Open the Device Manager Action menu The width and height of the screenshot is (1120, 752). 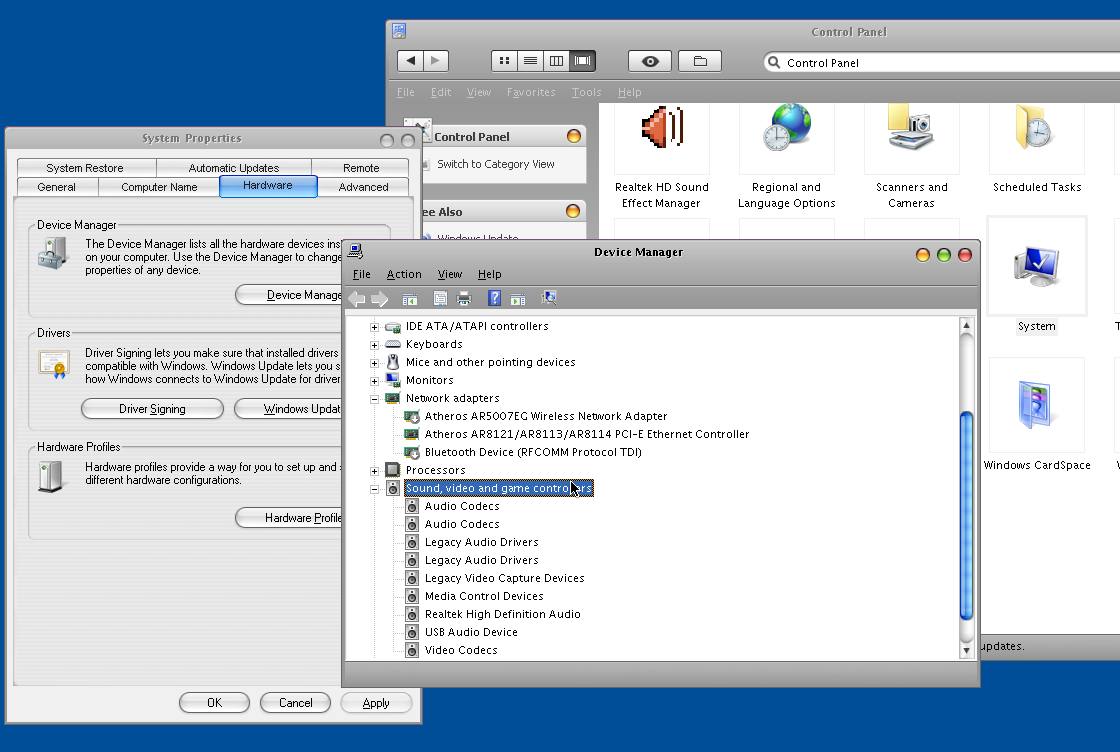[404, 274]
